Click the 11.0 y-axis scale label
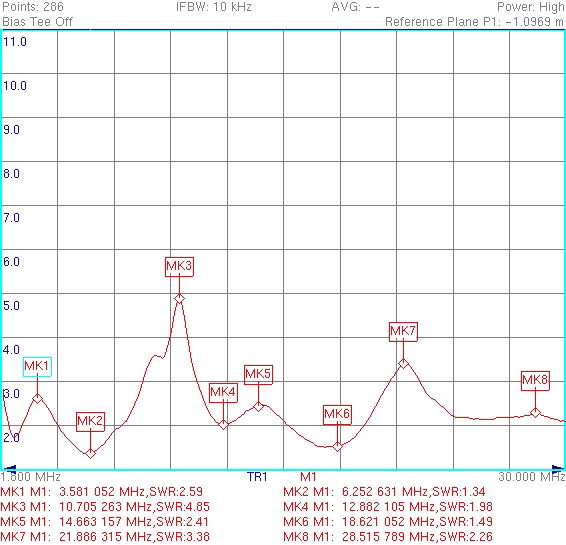Viewport: 566px width, 545px height. [x=15, y=42]
